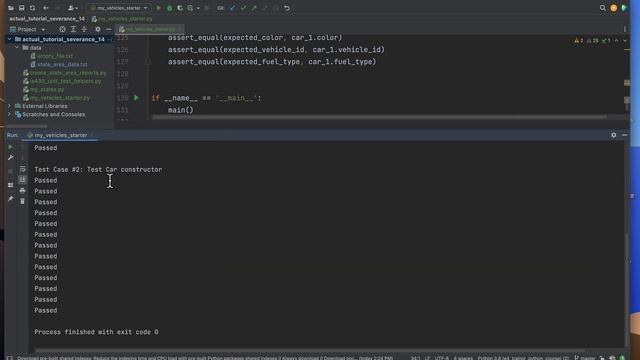Click the Open folder icon in the main toolbar
640x360 pixels.
click(x=11, y=8)
